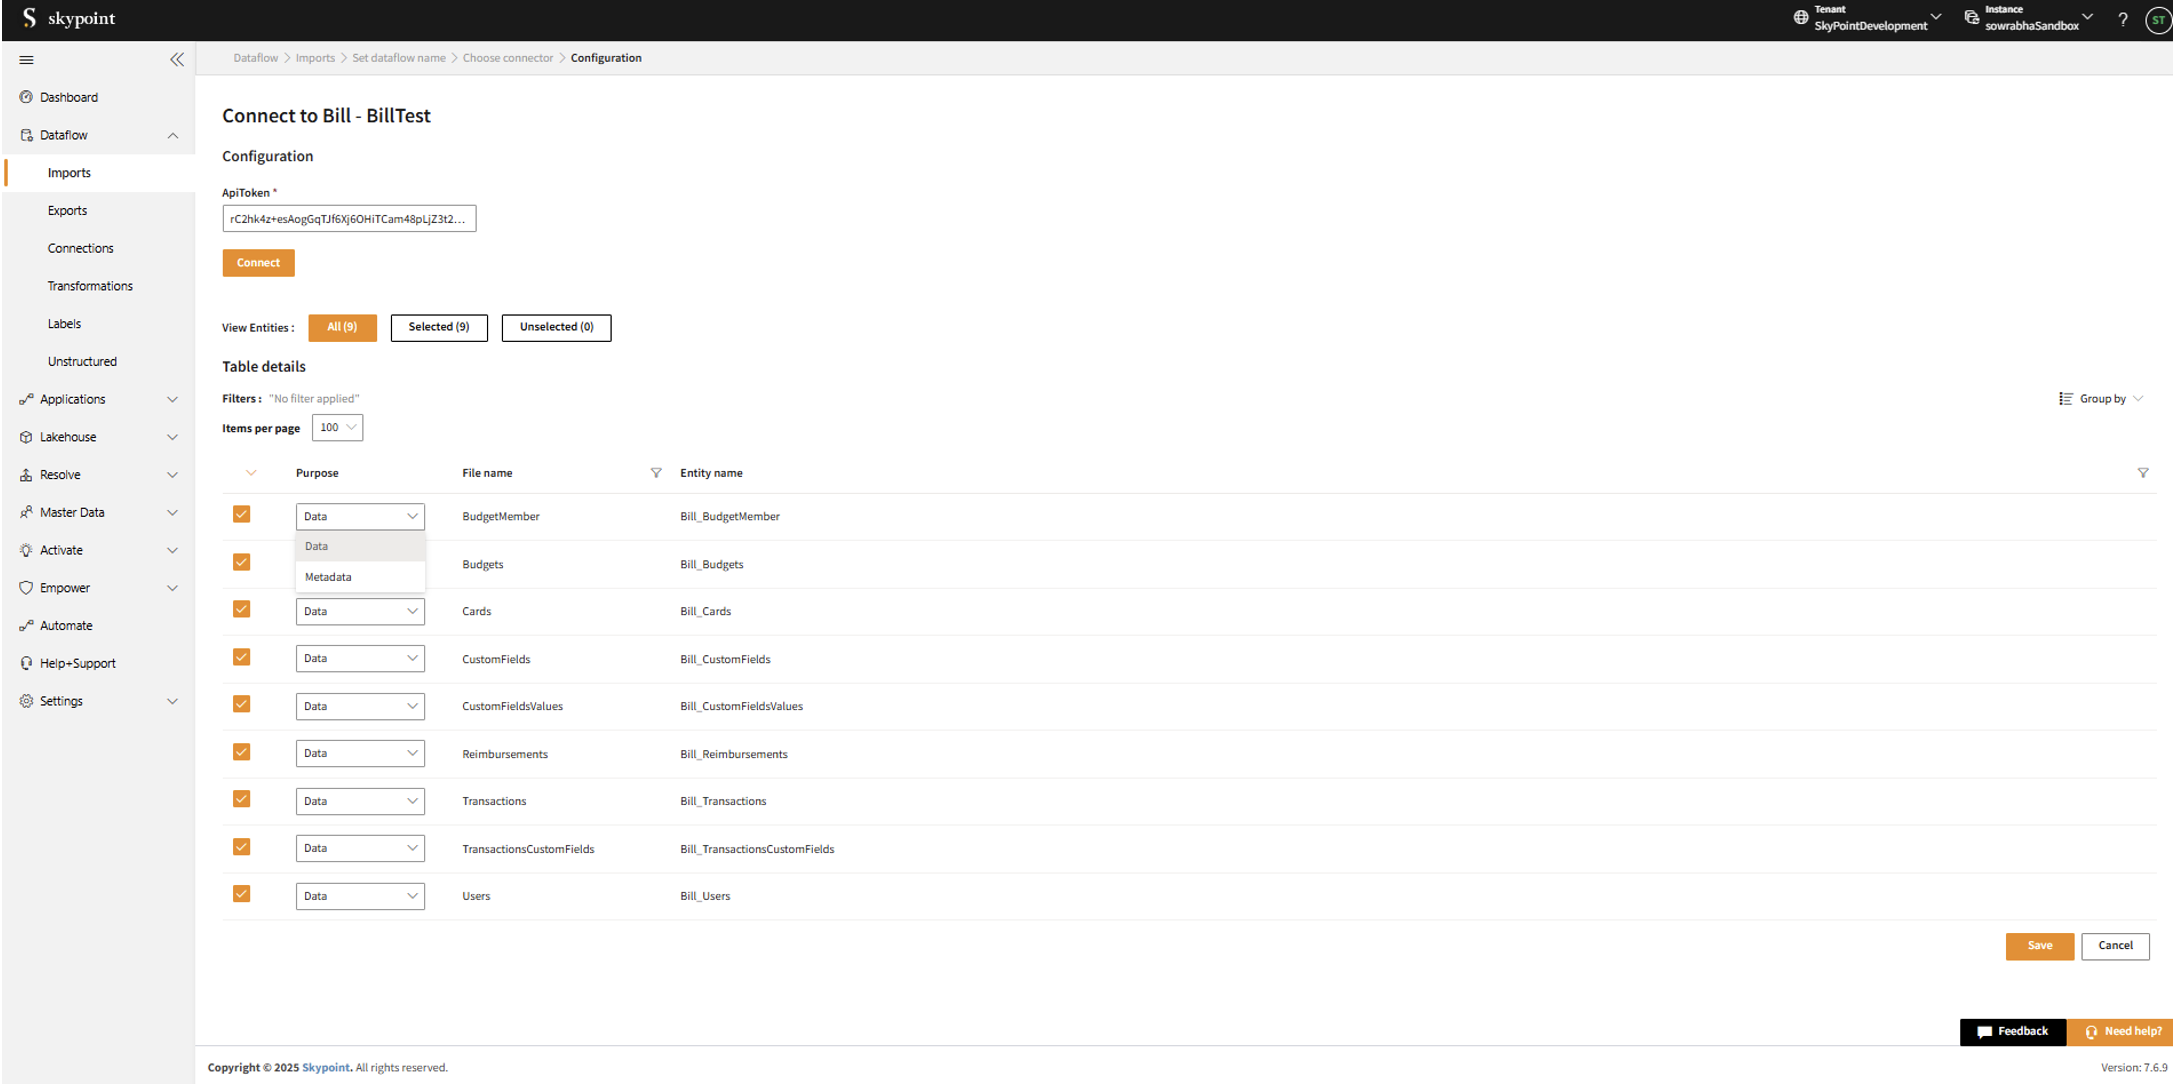The width and height of the screenshot is (2176, 1084).
Task: Collapse sidebar with double-chevron icon
Action: click(x=177, y=60)
